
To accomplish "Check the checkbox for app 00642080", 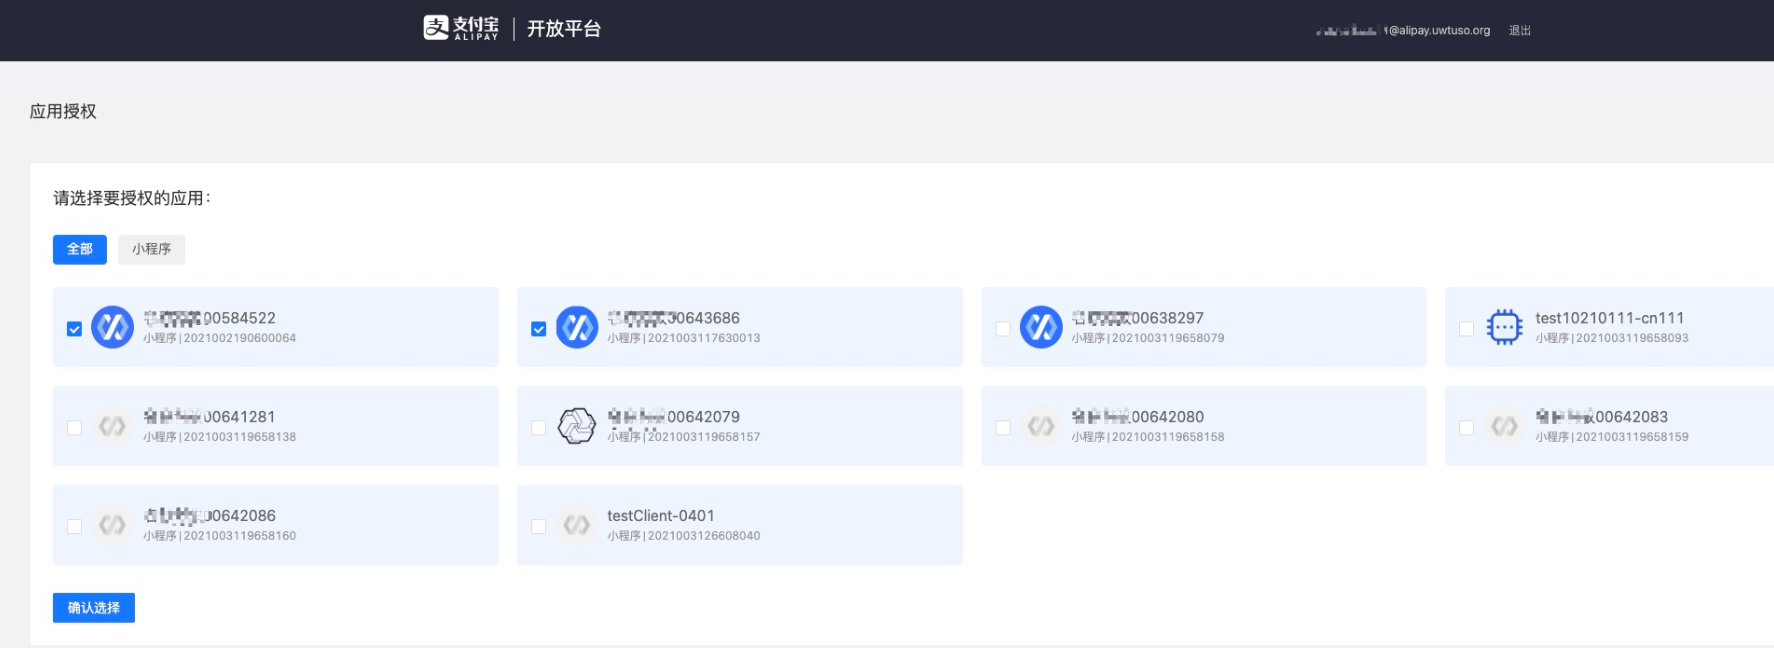I will coord(1002,428).
